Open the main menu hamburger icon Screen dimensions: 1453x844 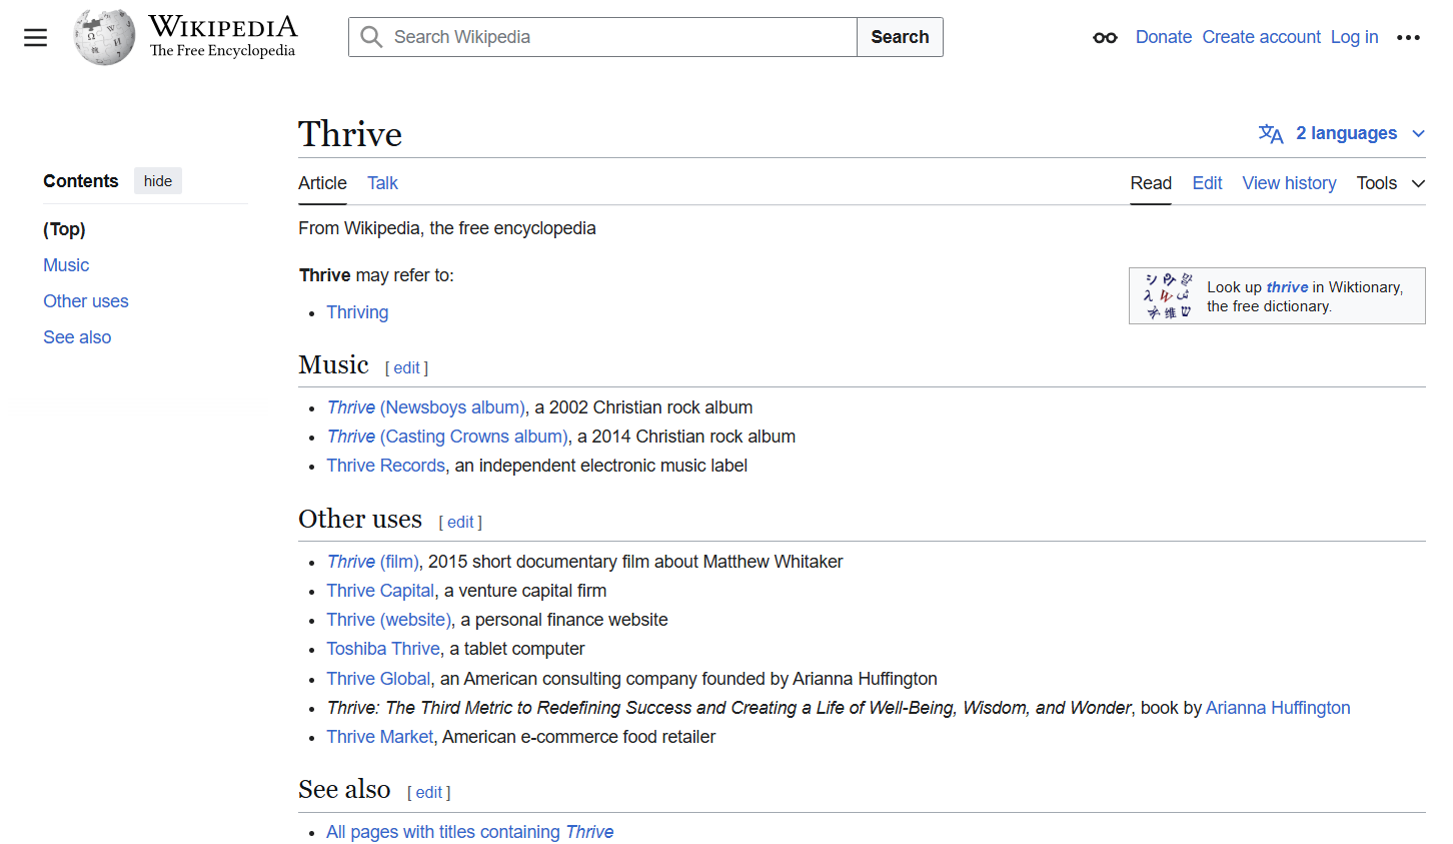(x=36, y=38)
